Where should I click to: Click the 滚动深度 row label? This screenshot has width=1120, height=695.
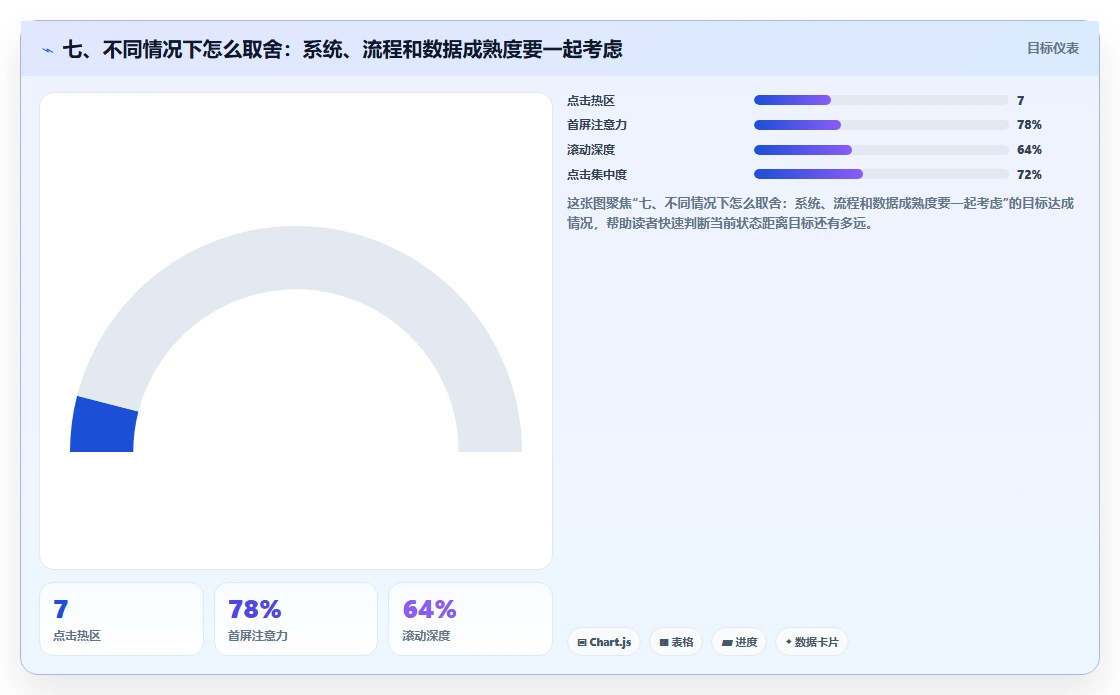[591, 150]
